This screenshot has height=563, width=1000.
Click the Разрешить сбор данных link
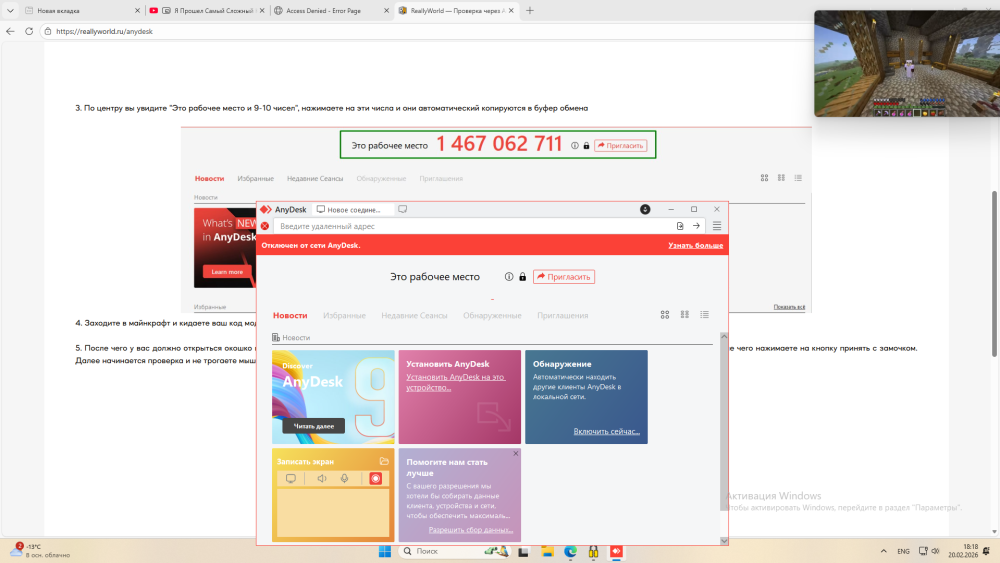click(471, 530)
